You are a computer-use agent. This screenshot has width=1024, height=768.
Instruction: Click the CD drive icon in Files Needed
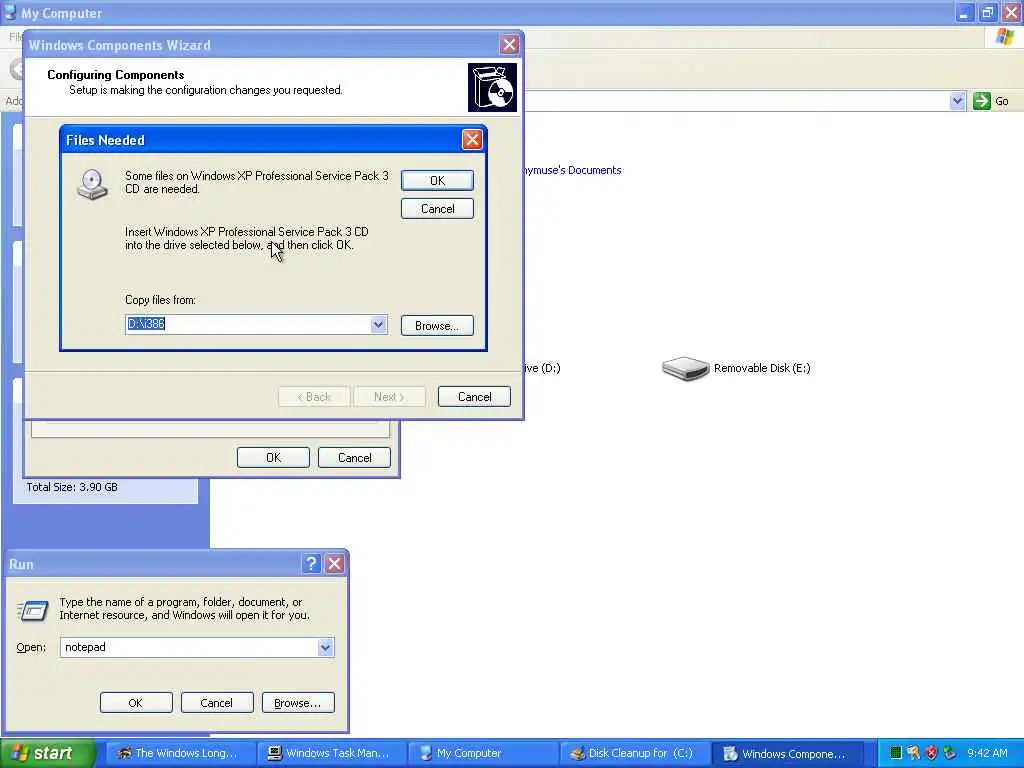(x=92, y=185)
